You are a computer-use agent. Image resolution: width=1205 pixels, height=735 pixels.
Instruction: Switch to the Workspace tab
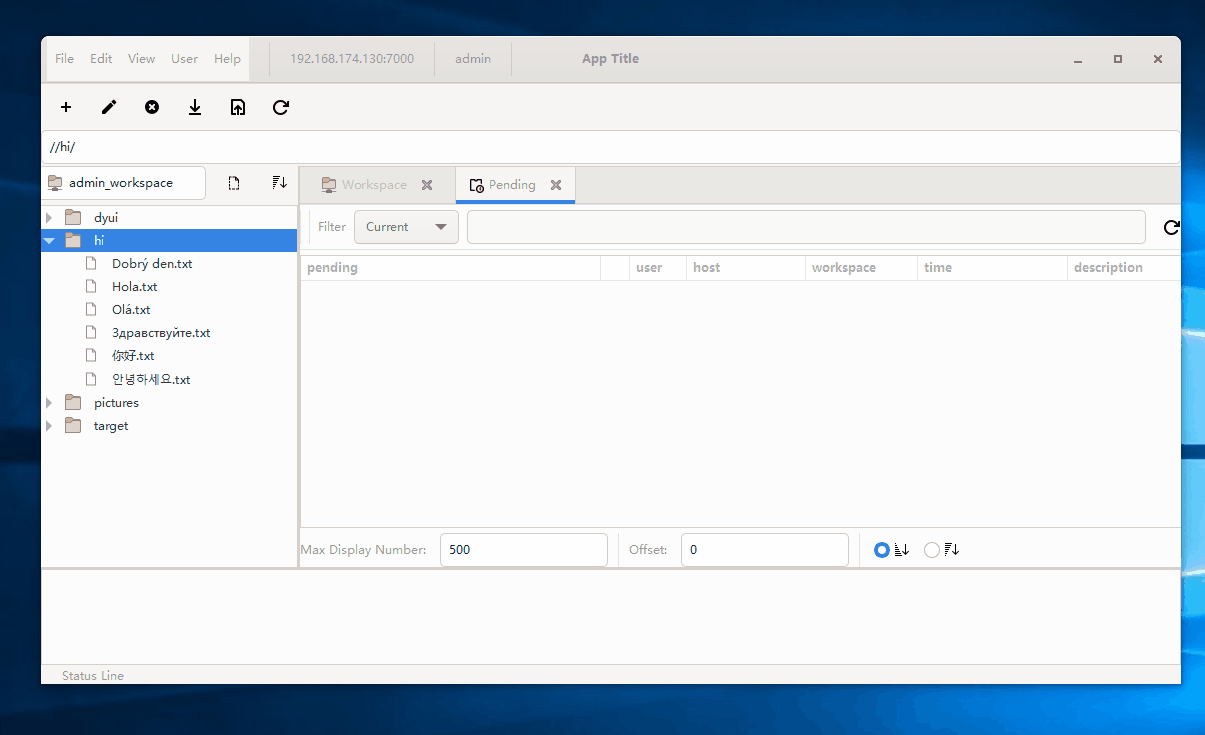pos(375,184)
